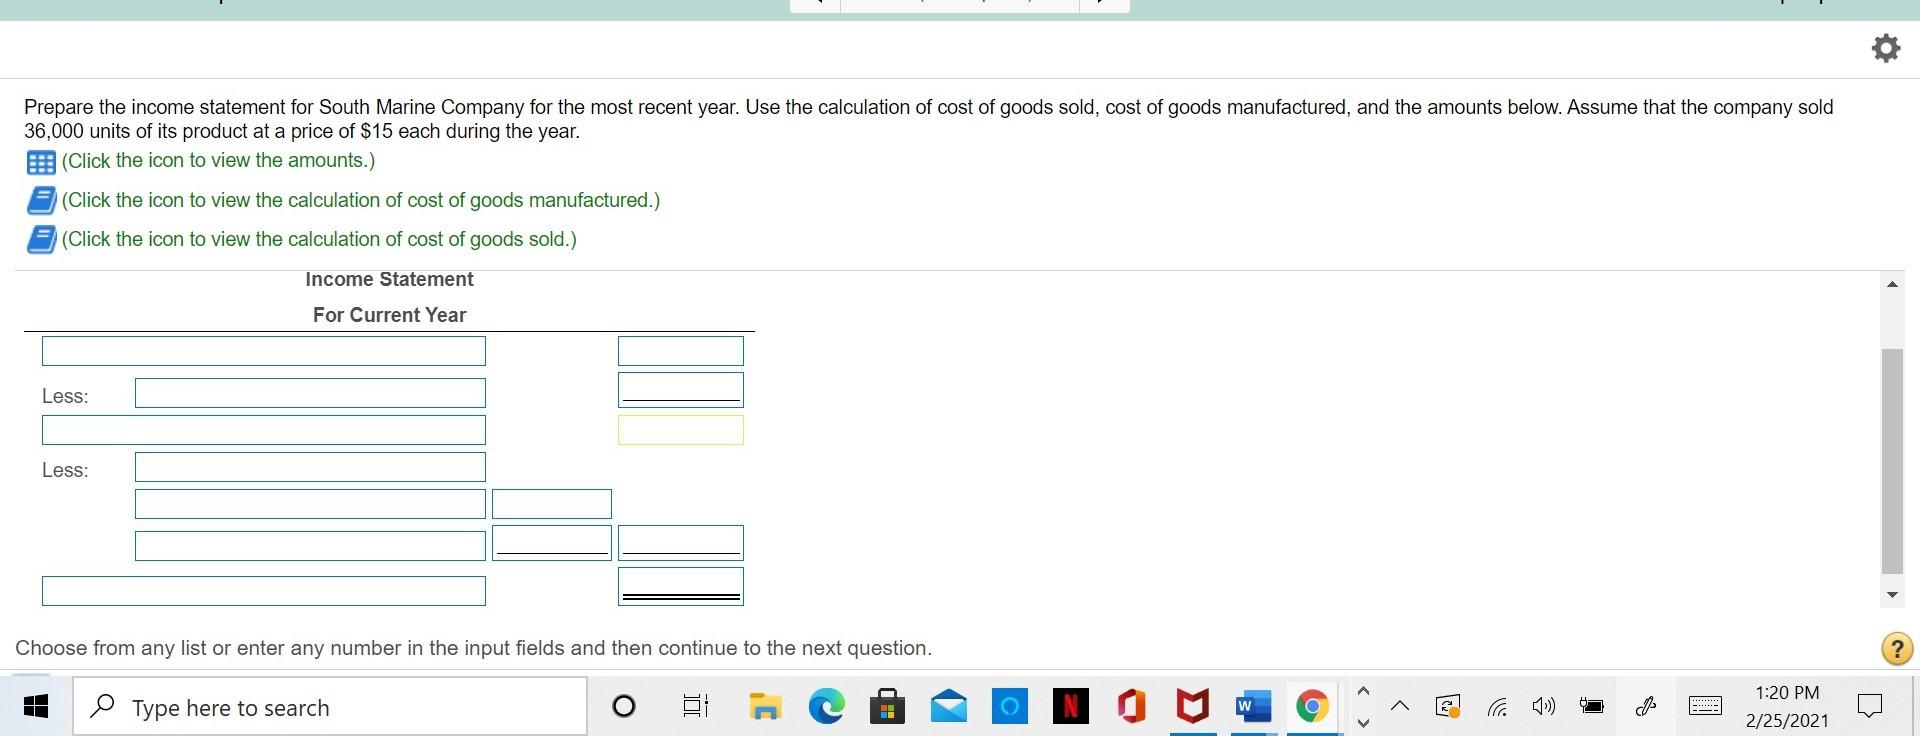Open the Wi-Fi network tray icon
This screenshot has width=1920, height=736.
pos(1497,707)
